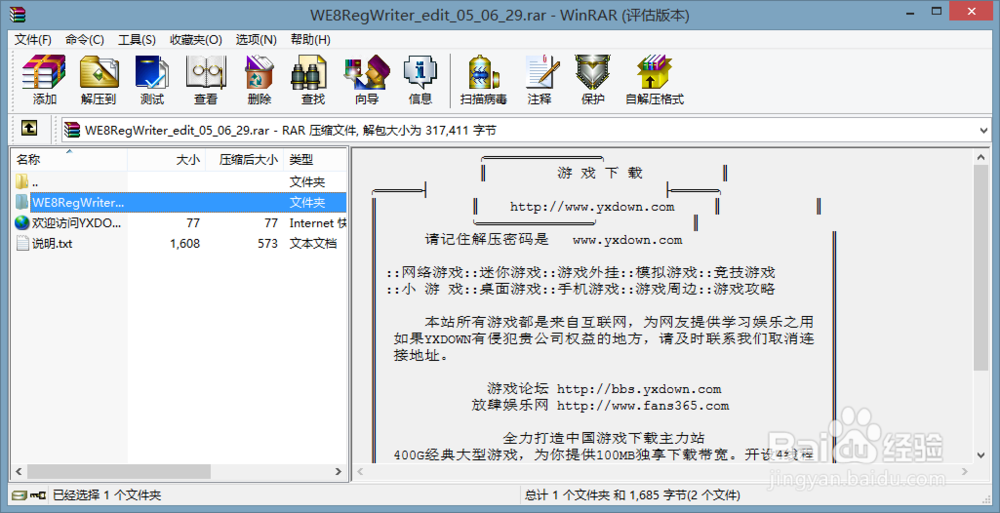This screenshot has height=513, width=1000.
Task: Open the Comment (注释) icon
Action: (540, 80)
